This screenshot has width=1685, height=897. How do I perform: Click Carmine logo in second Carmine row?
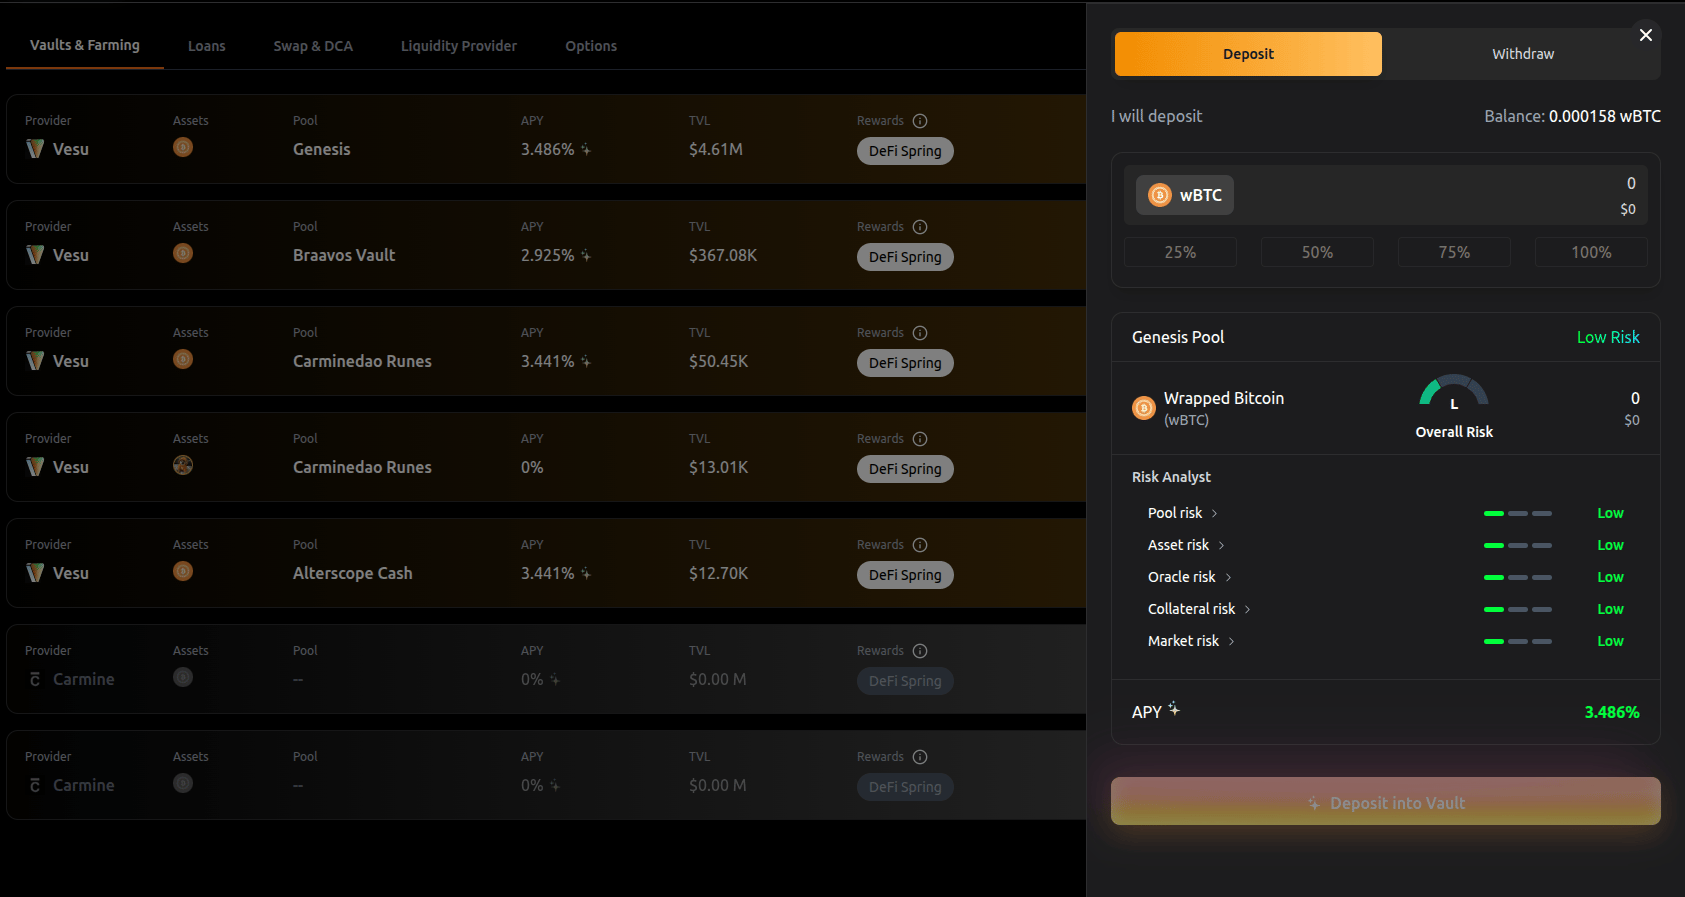35,785
